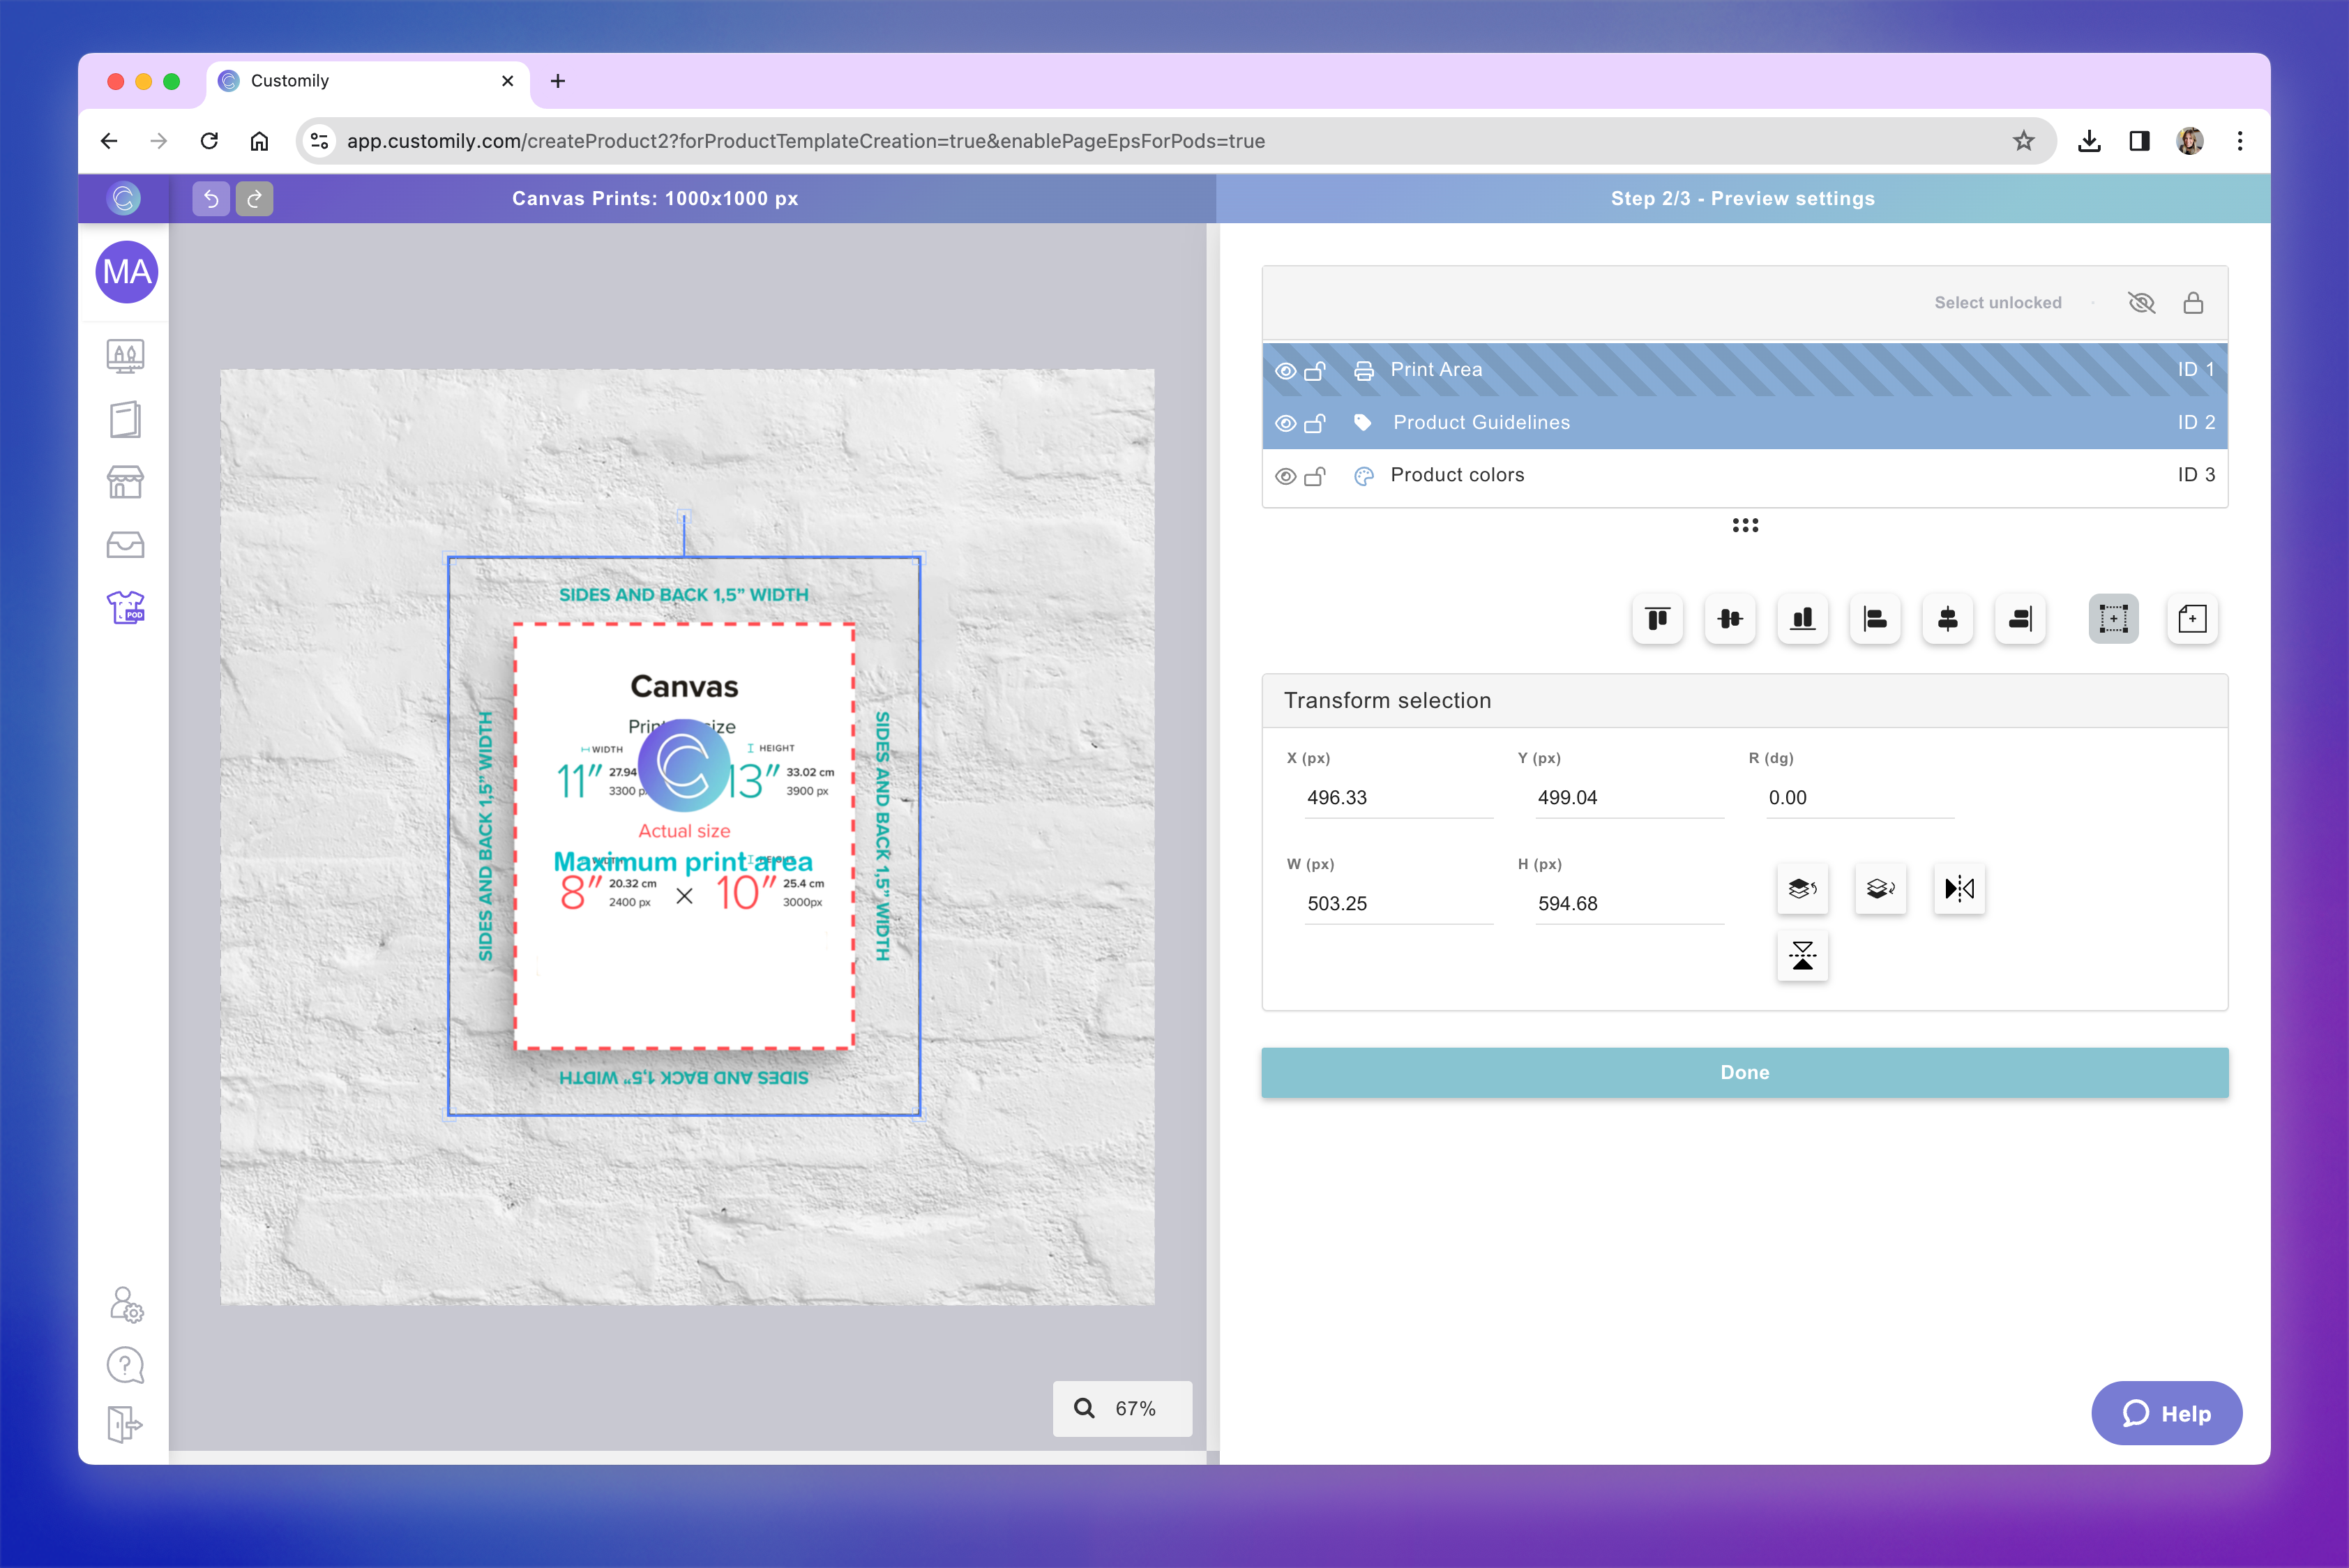Bring selection forward with layers icon

point(1802,888)
